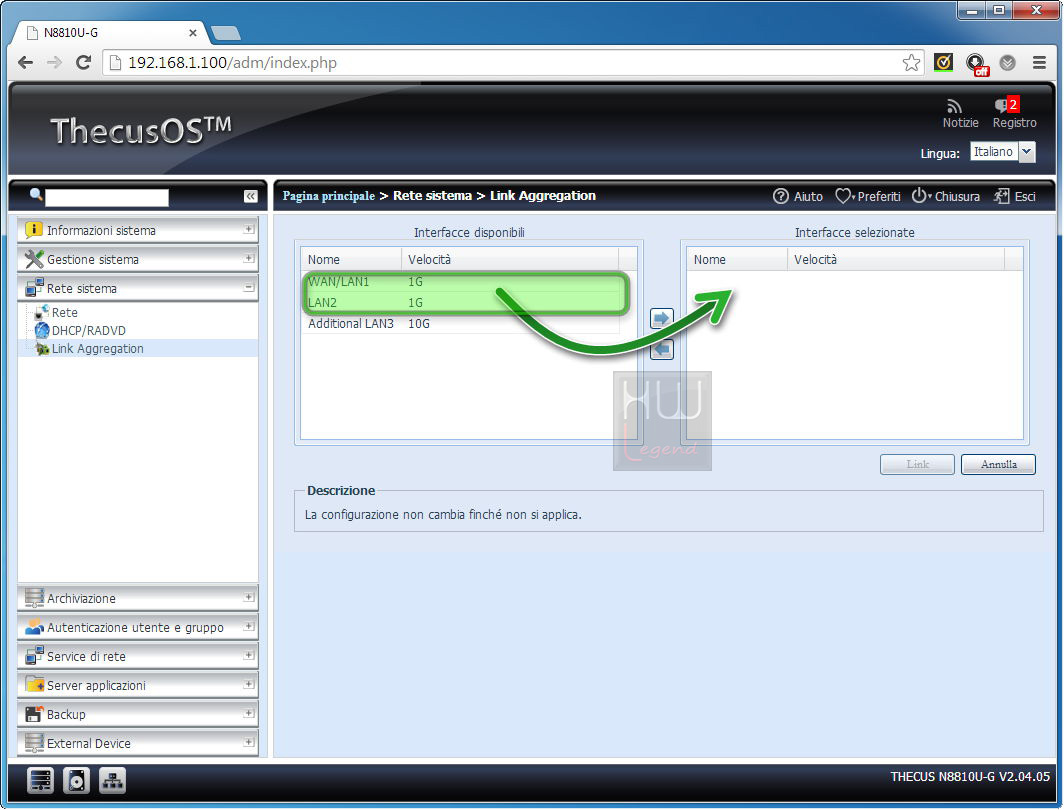Click the External Device icon

[x=33, y=743]
